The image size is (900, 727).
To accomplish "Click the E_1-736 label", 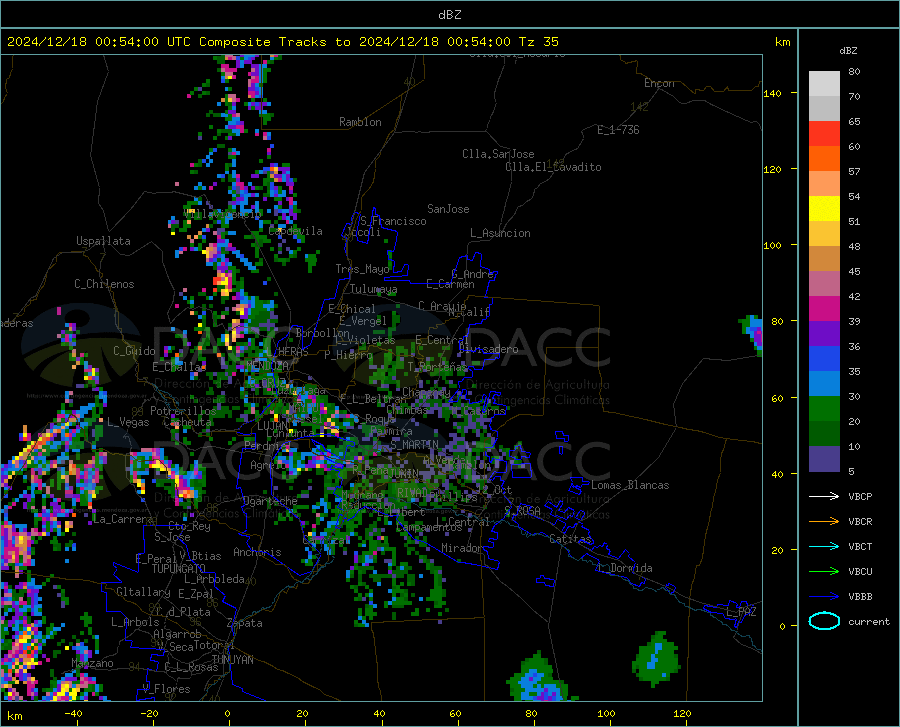I will (618, 130).
